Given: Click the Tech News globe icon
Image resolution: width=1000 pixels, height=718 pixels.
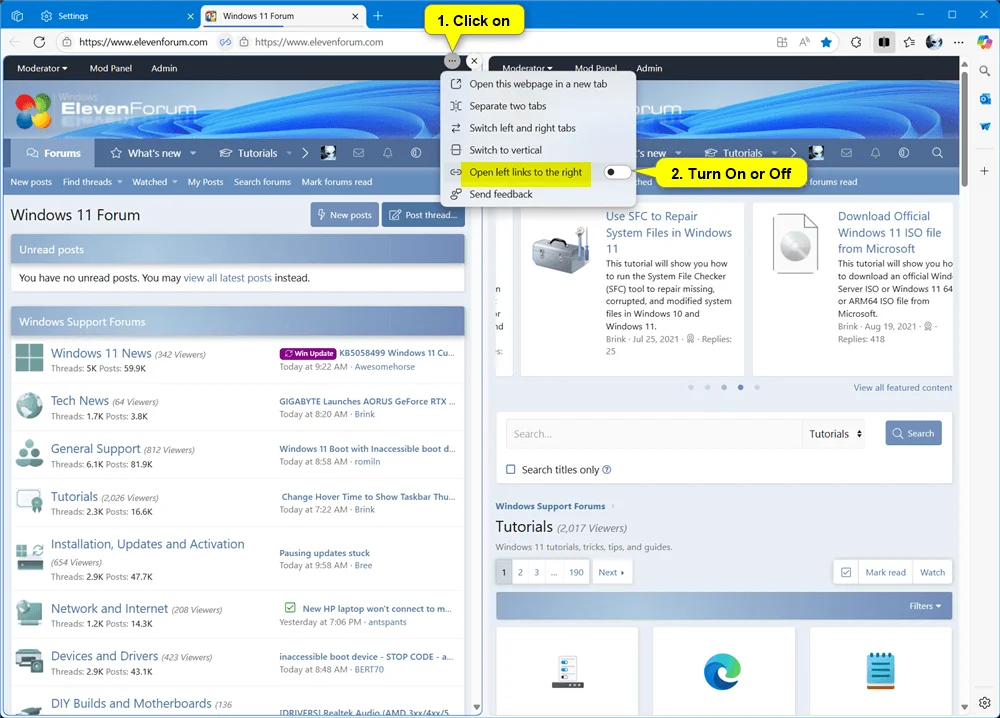Looking at the screenshot, I should click(29, 406).
